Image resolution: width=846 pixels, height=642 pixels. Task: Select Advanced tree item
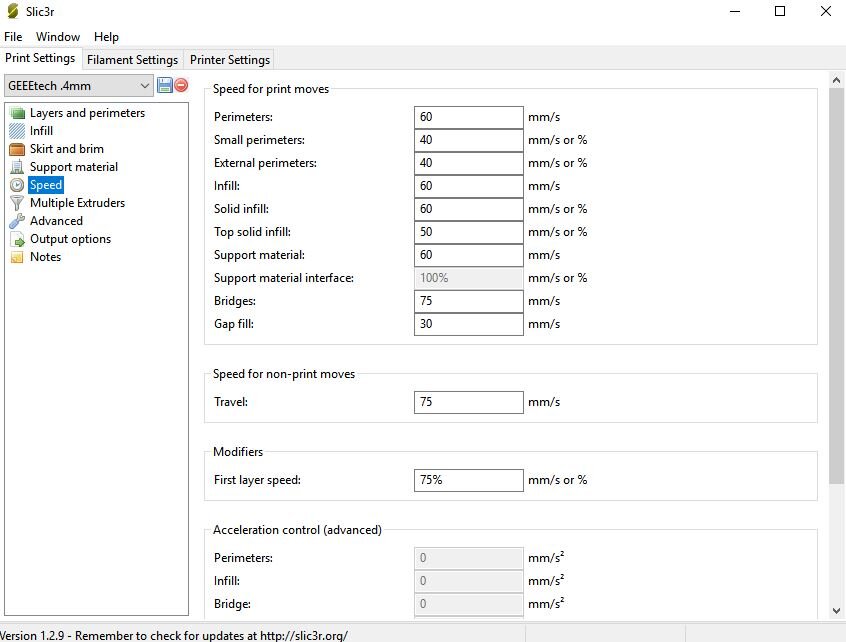(x=57, y=221)
